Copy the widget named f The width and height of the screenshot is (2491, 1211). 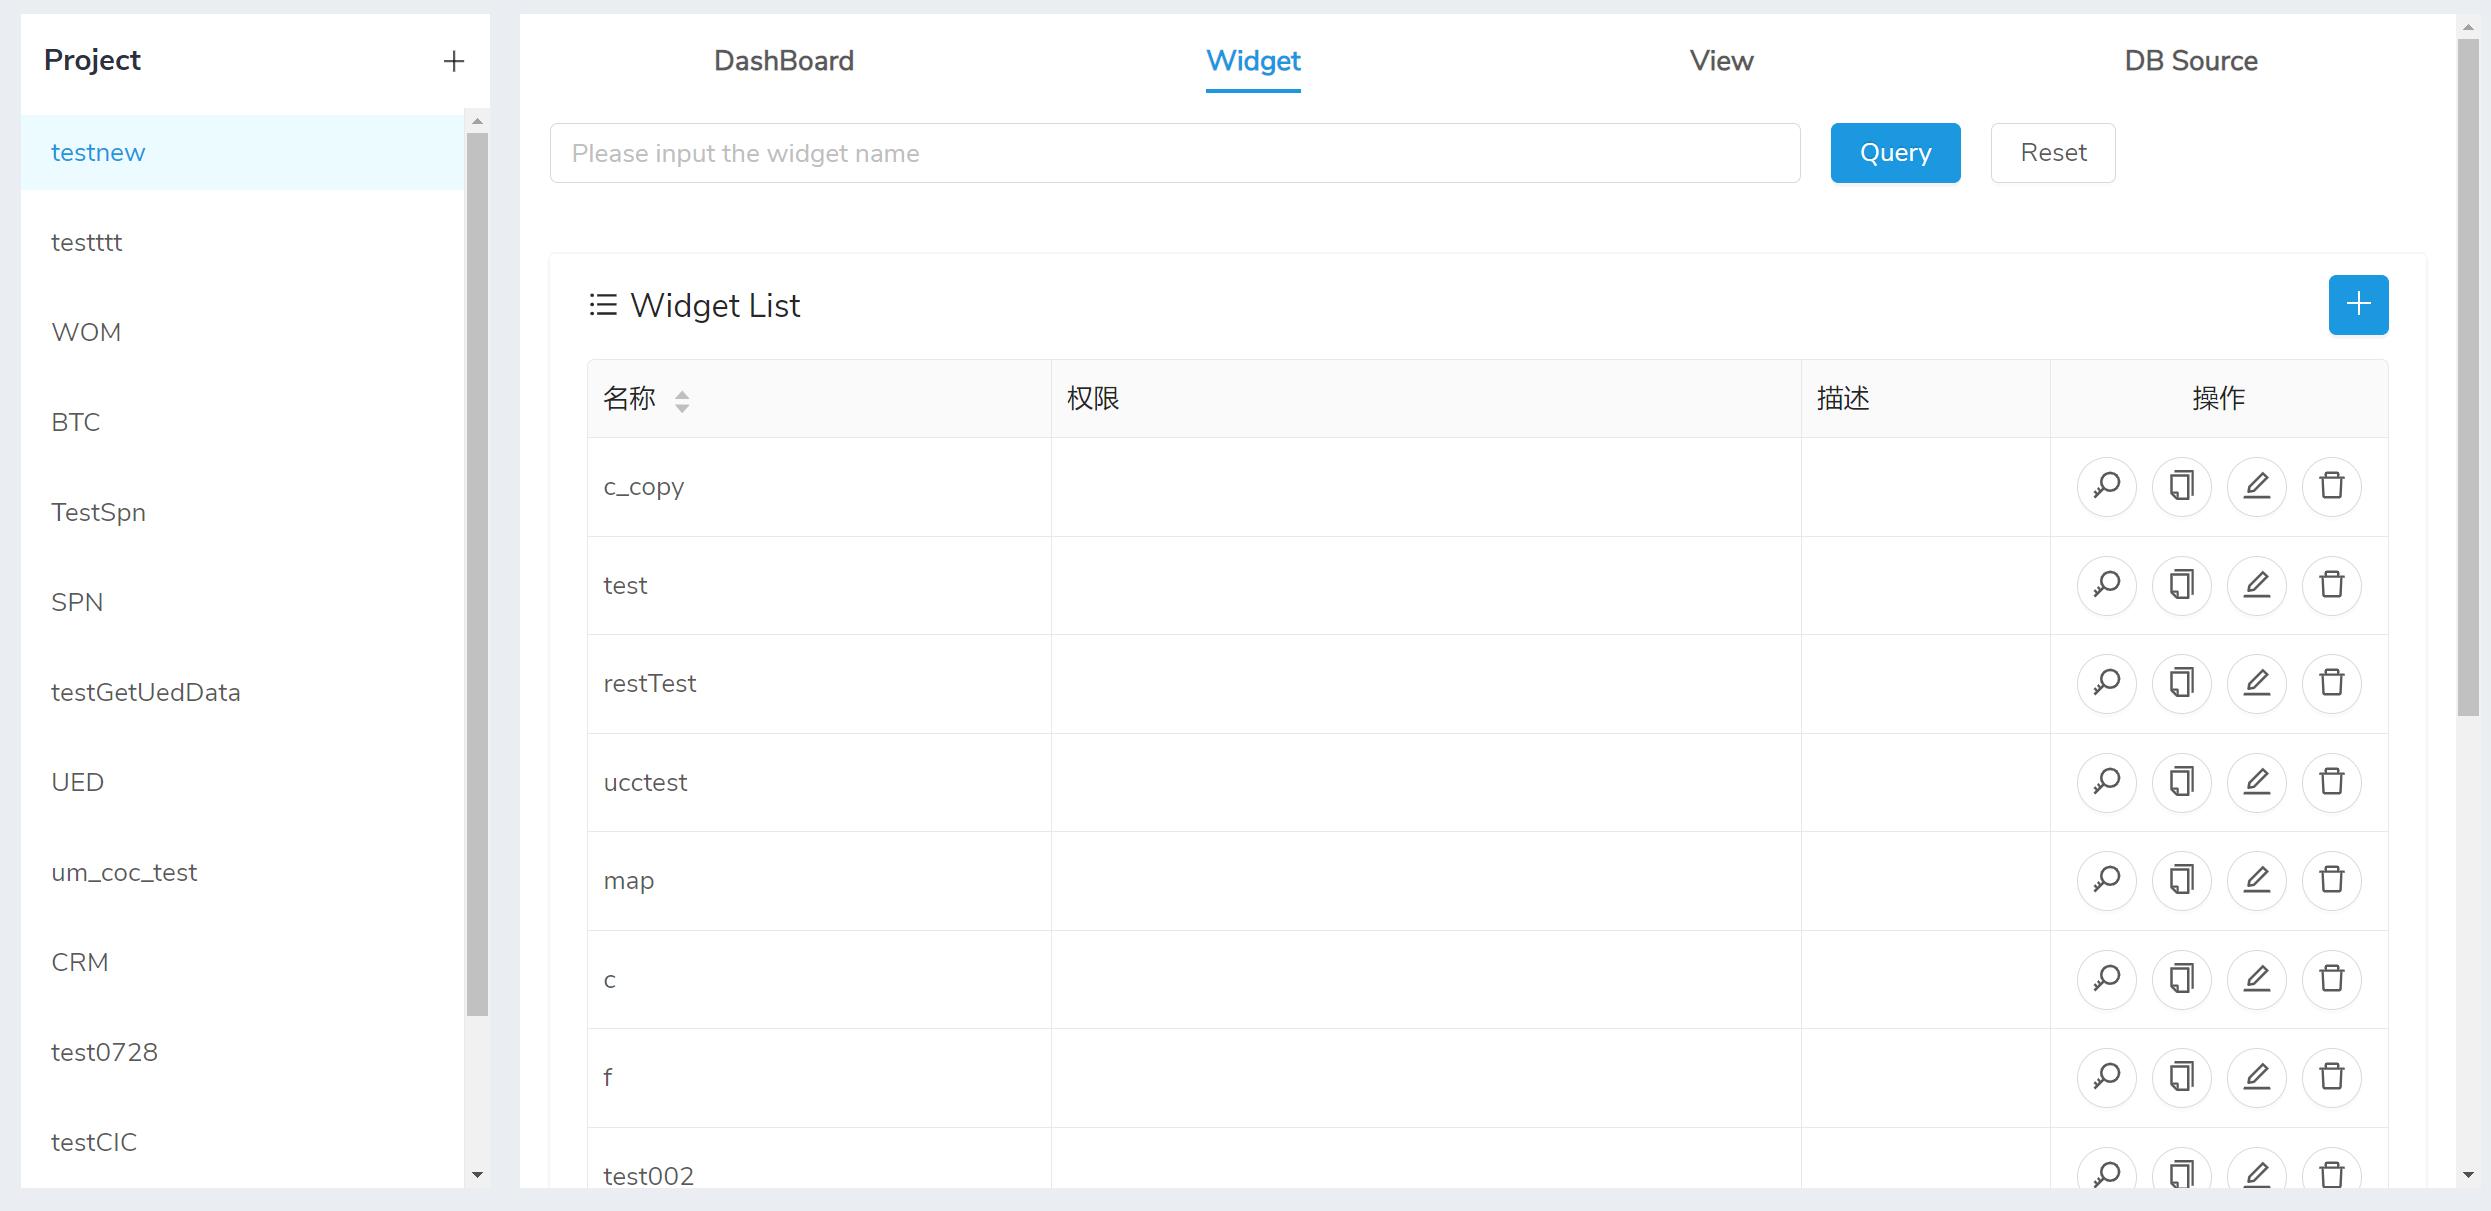(x=2181, y=1077)
